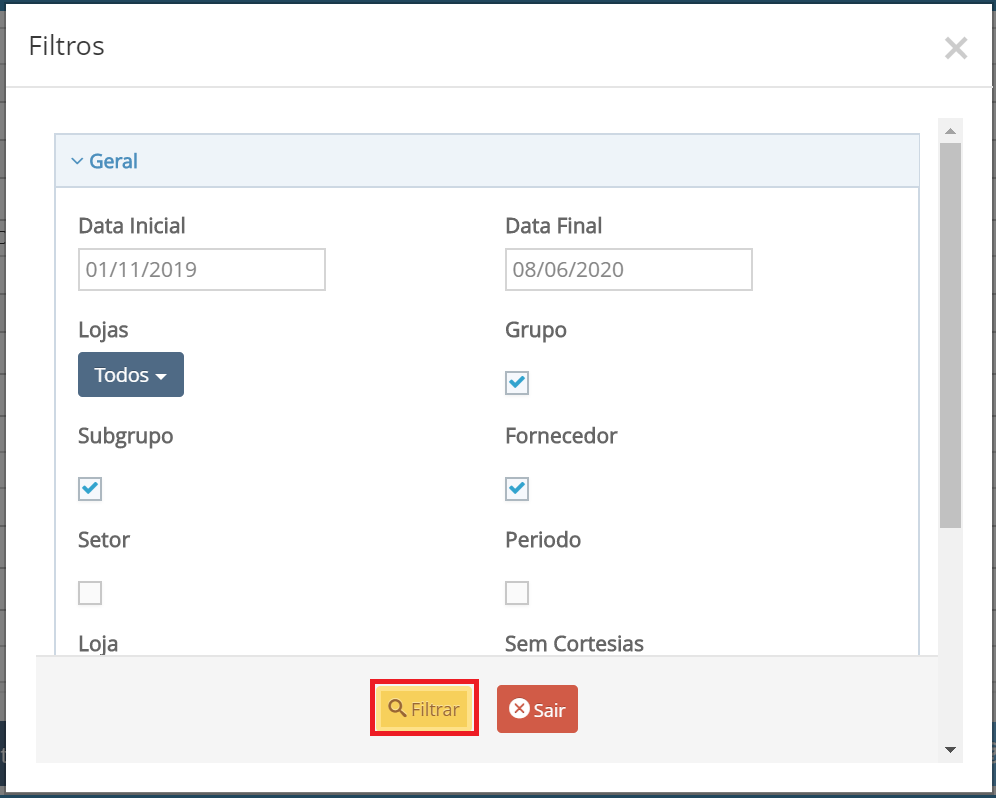
Task: Click the Setor label
Action: pos(104,540)
